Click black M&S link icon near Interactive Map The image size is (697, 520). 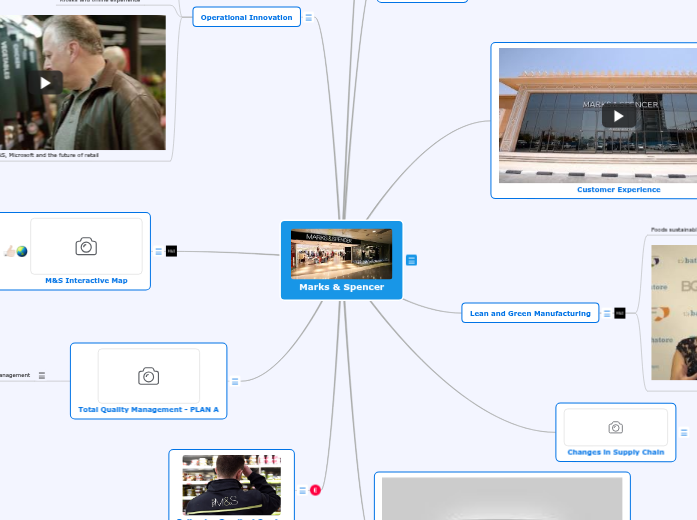click(172, 251)
